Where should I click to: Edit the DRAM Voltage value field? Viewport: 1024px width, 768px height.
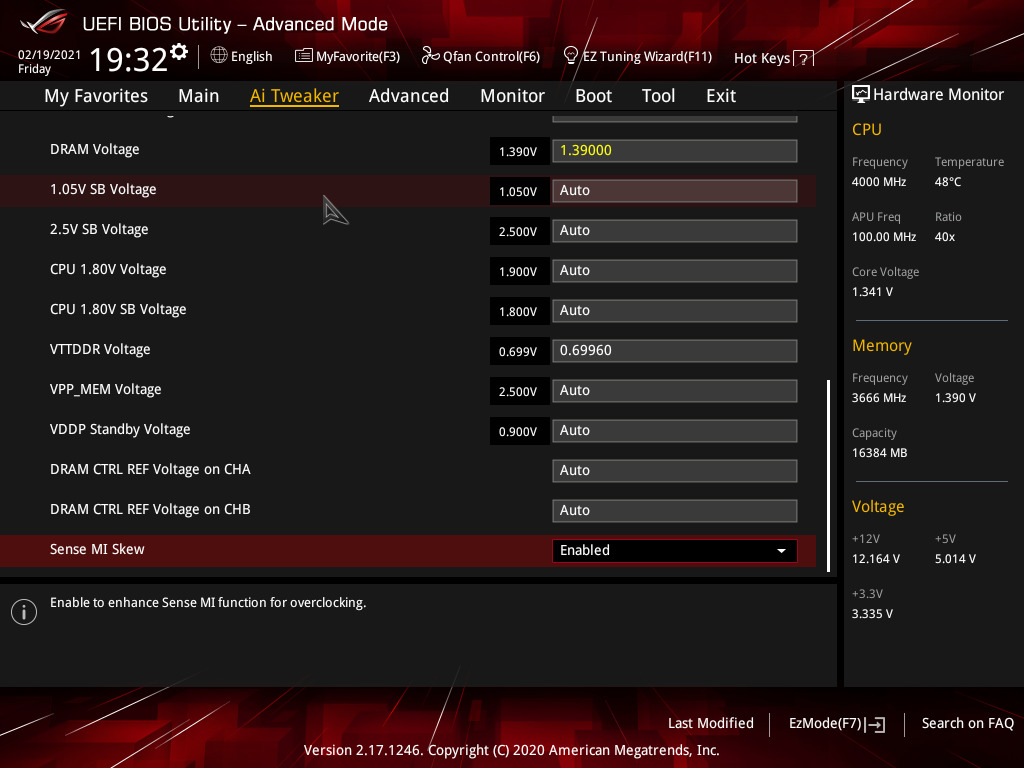675,151
